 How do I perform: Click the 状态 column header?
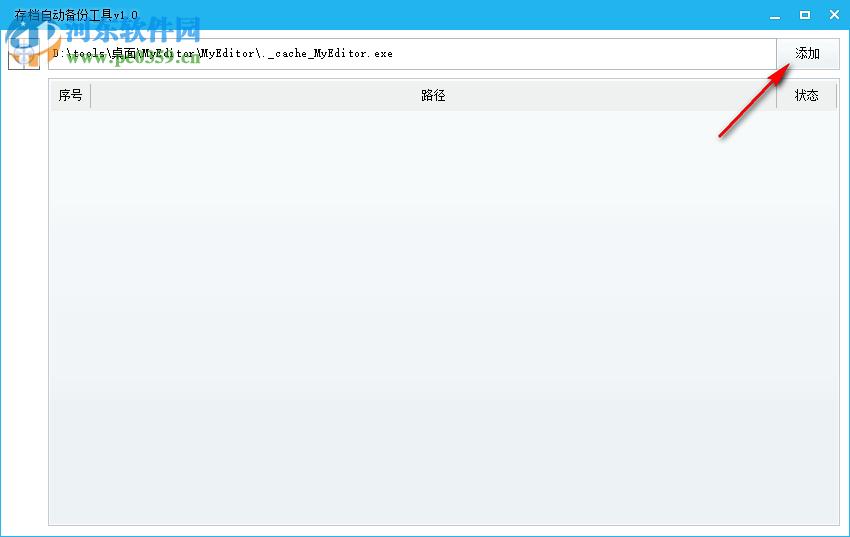coord(807,95)
